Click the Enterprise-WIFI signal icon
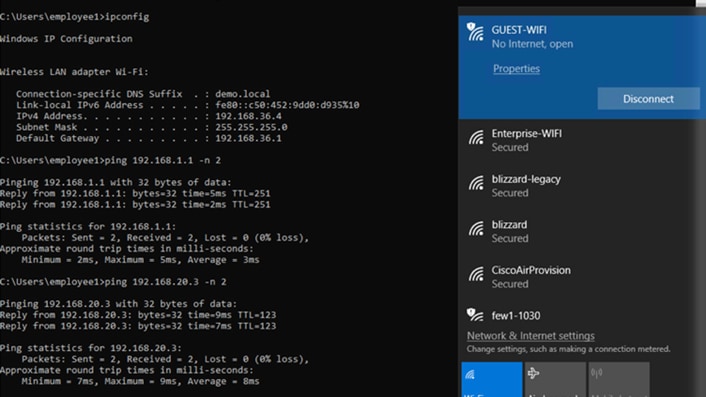 click(476, 137)
